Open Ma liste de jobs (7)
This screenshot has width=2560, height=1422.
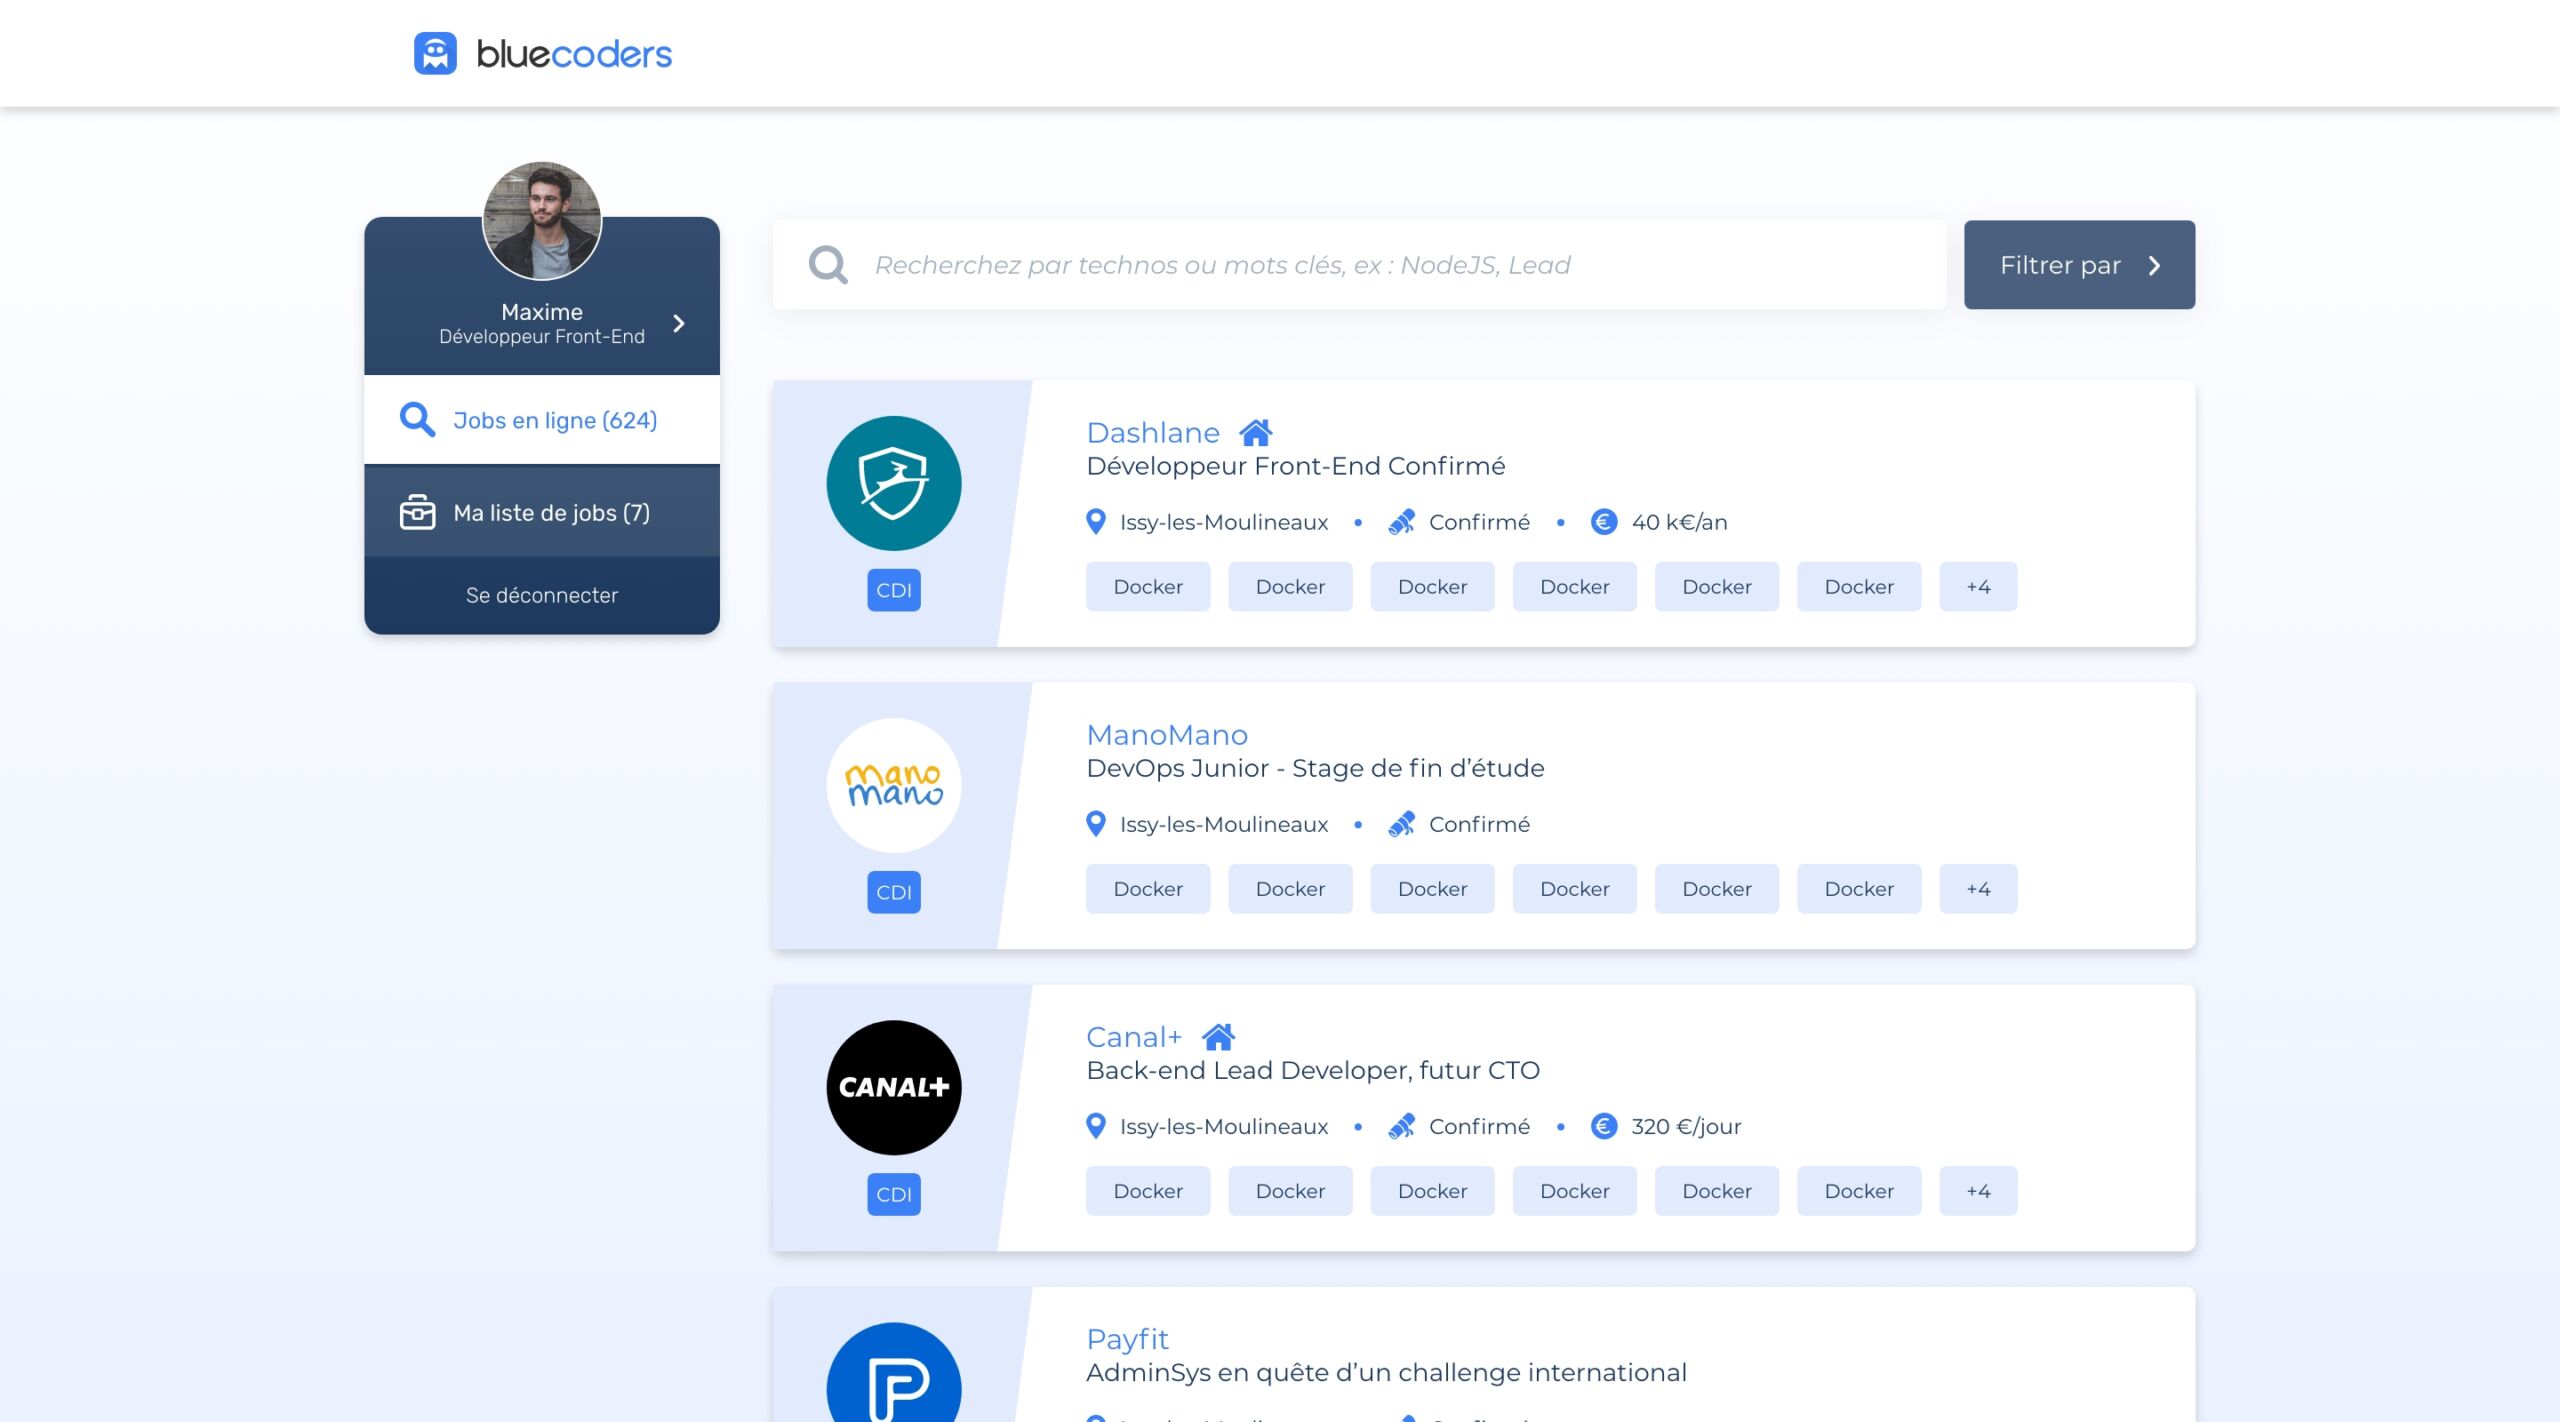pyautogui.click(x=551, y=513)
